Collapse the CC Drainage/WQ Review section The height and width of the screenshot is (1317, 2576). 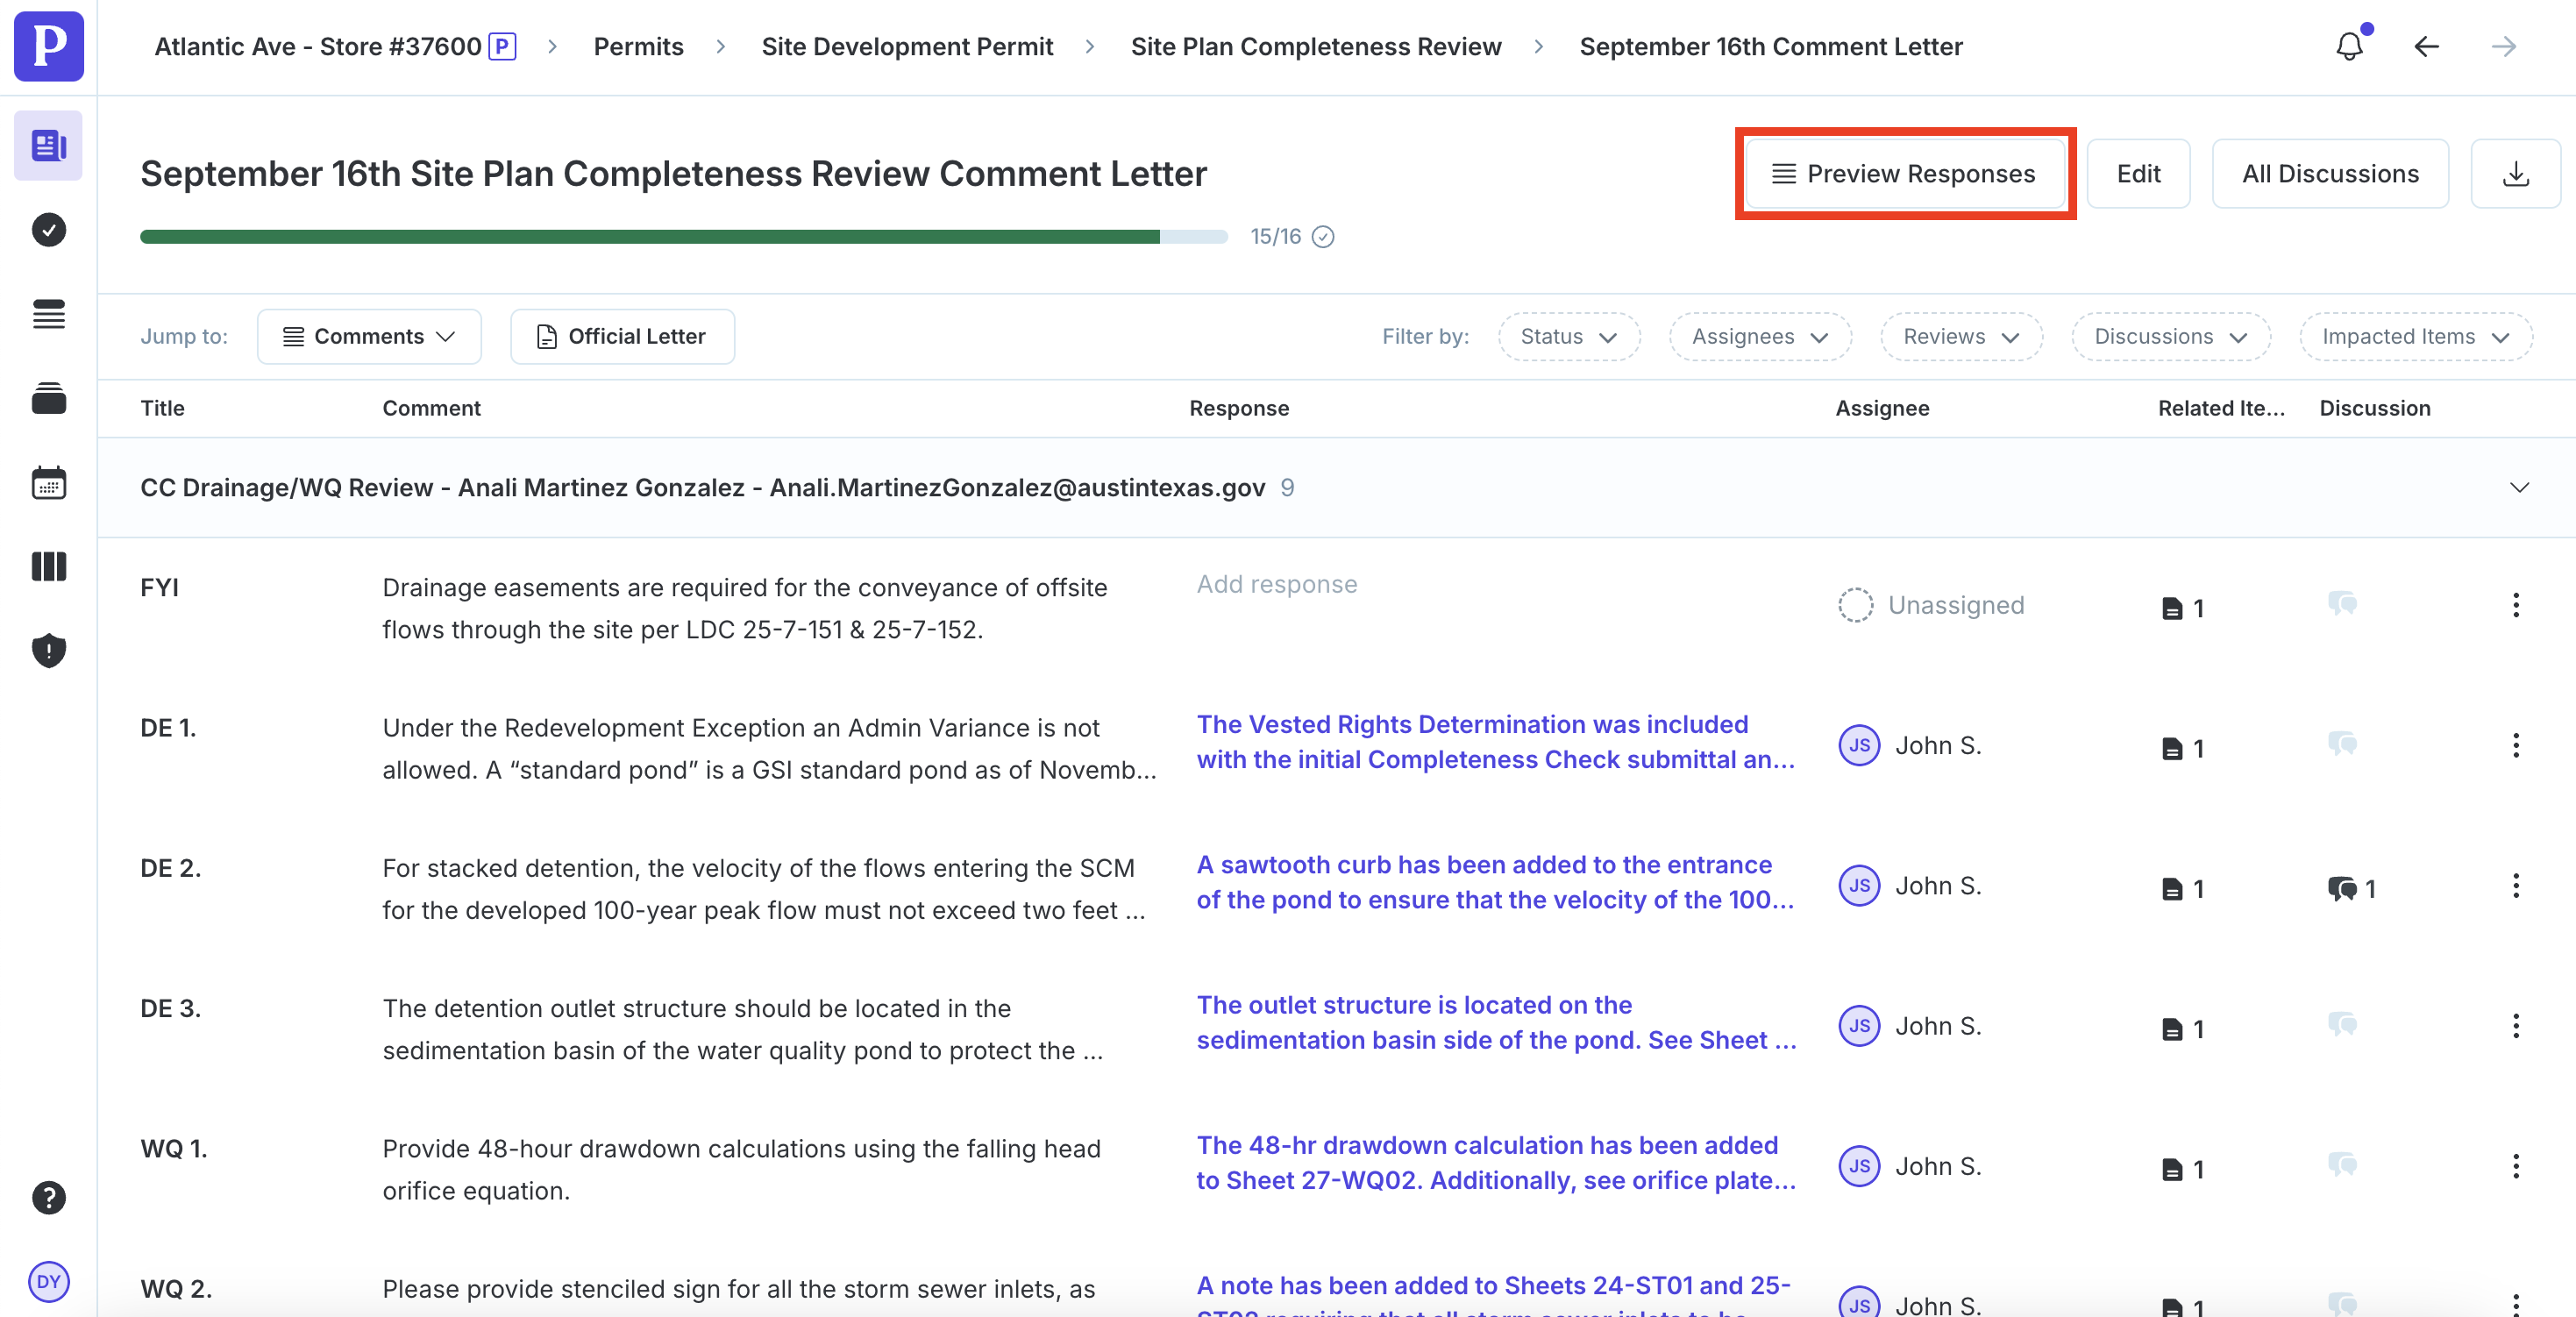2519,488
